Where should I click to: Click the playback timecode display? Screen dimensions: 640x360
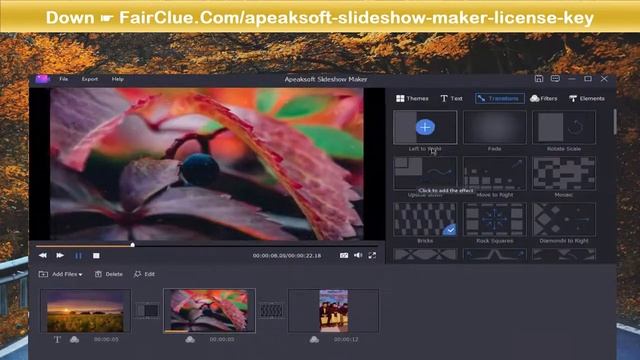tap(287, 256)
